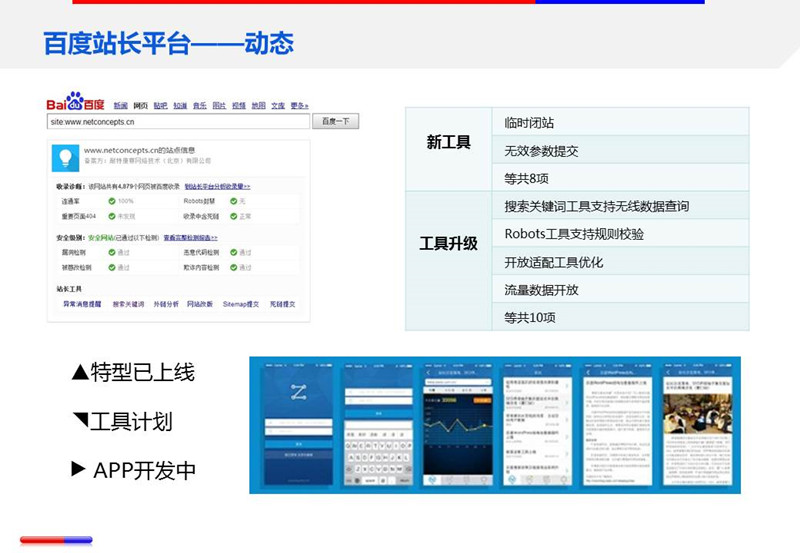
Task: Click green check icon for 被篡改检测
Action: tap(112, 267)
